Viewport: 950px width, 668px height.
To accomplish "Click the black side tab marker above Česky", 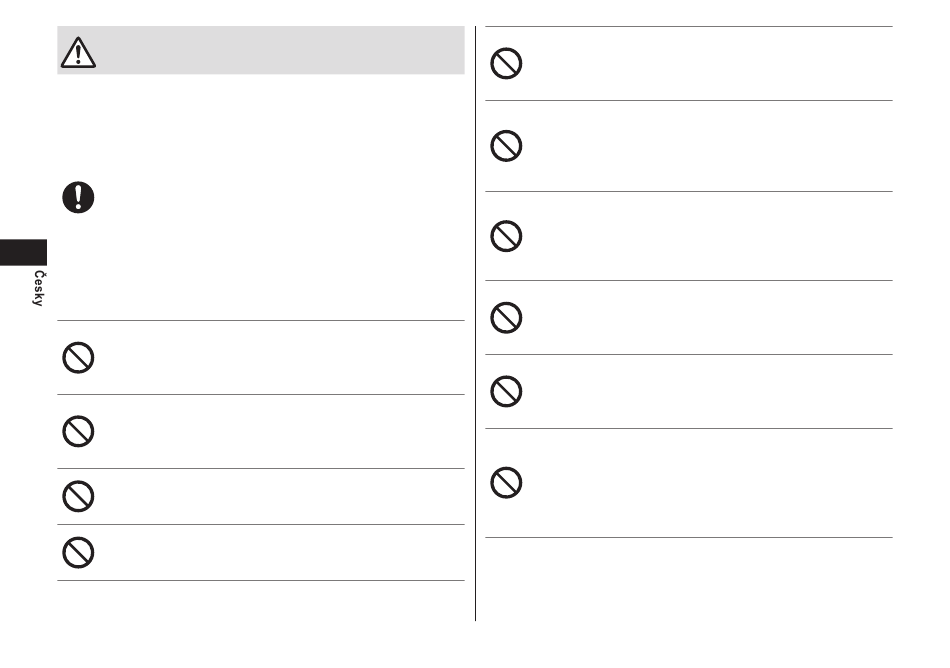I will pos(23,253).
